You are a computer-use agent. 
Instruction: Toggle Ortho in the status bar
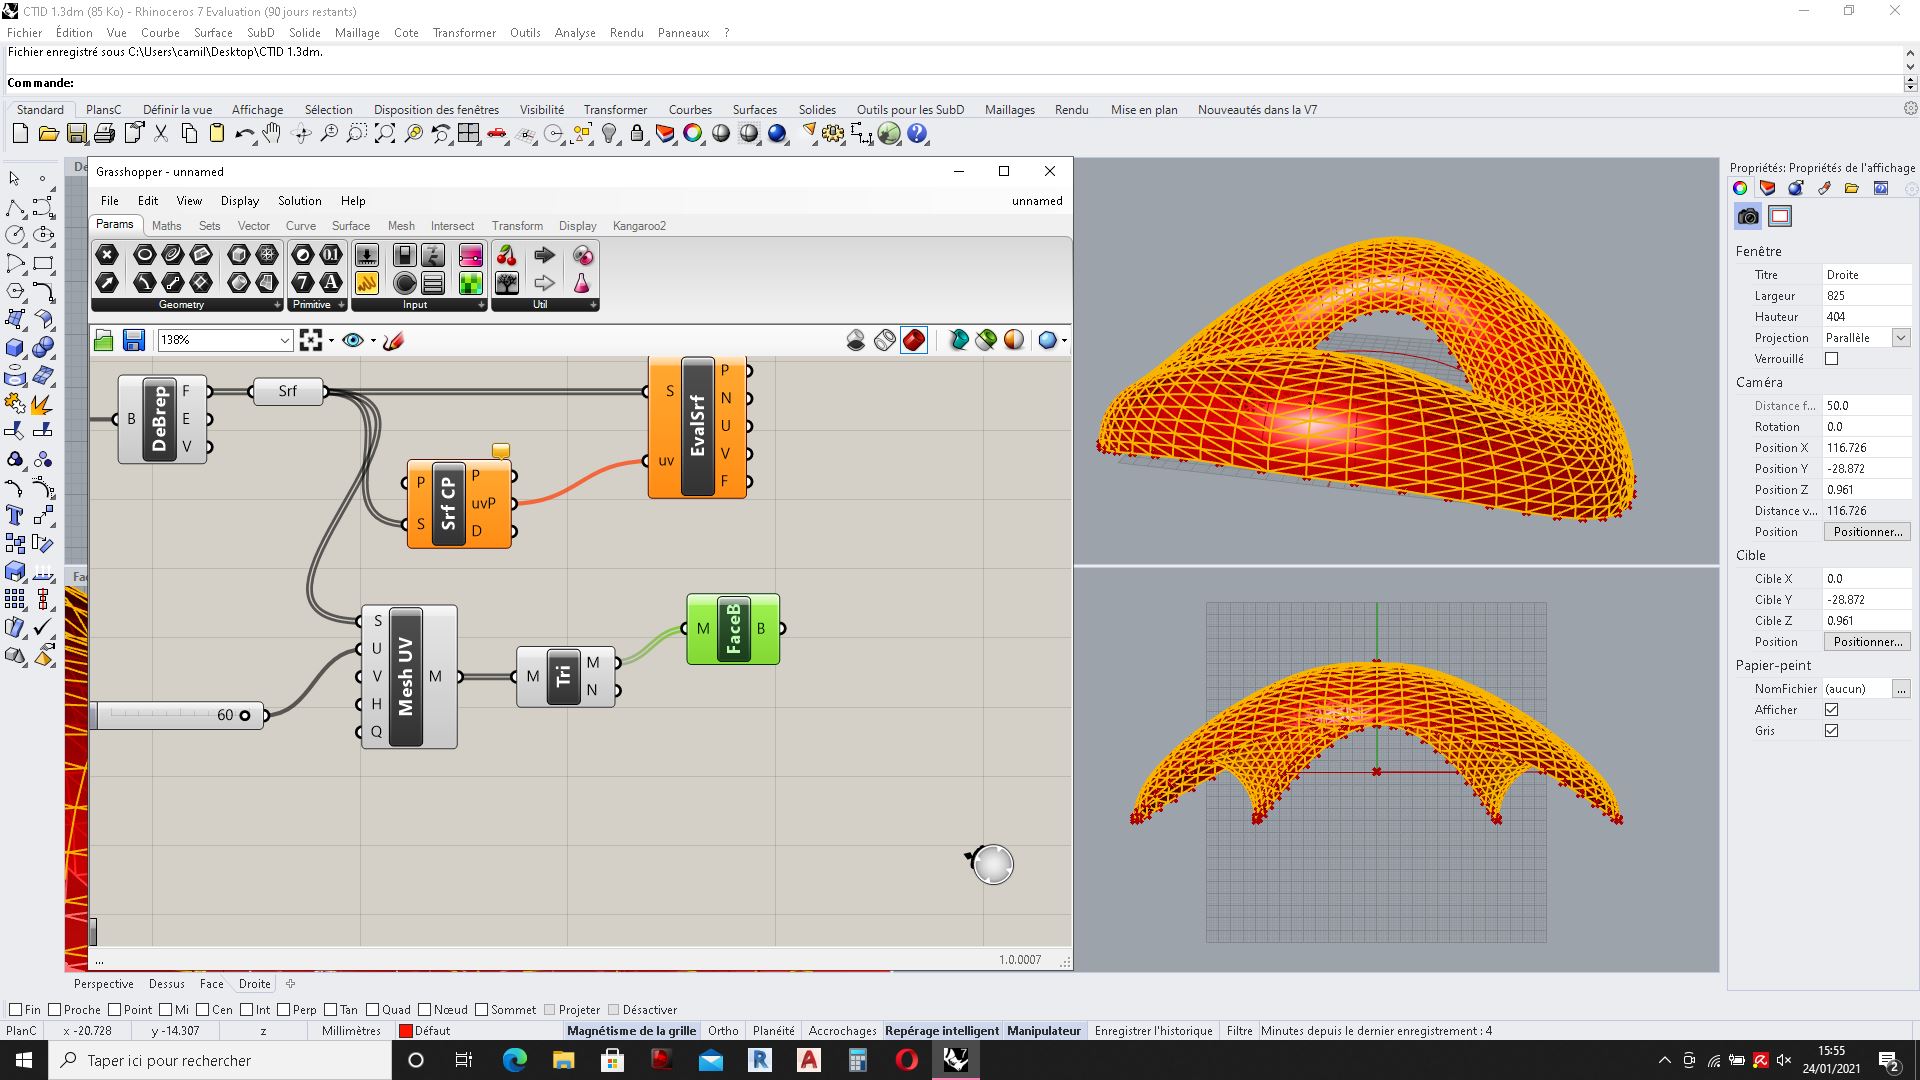click(723, 1031)
